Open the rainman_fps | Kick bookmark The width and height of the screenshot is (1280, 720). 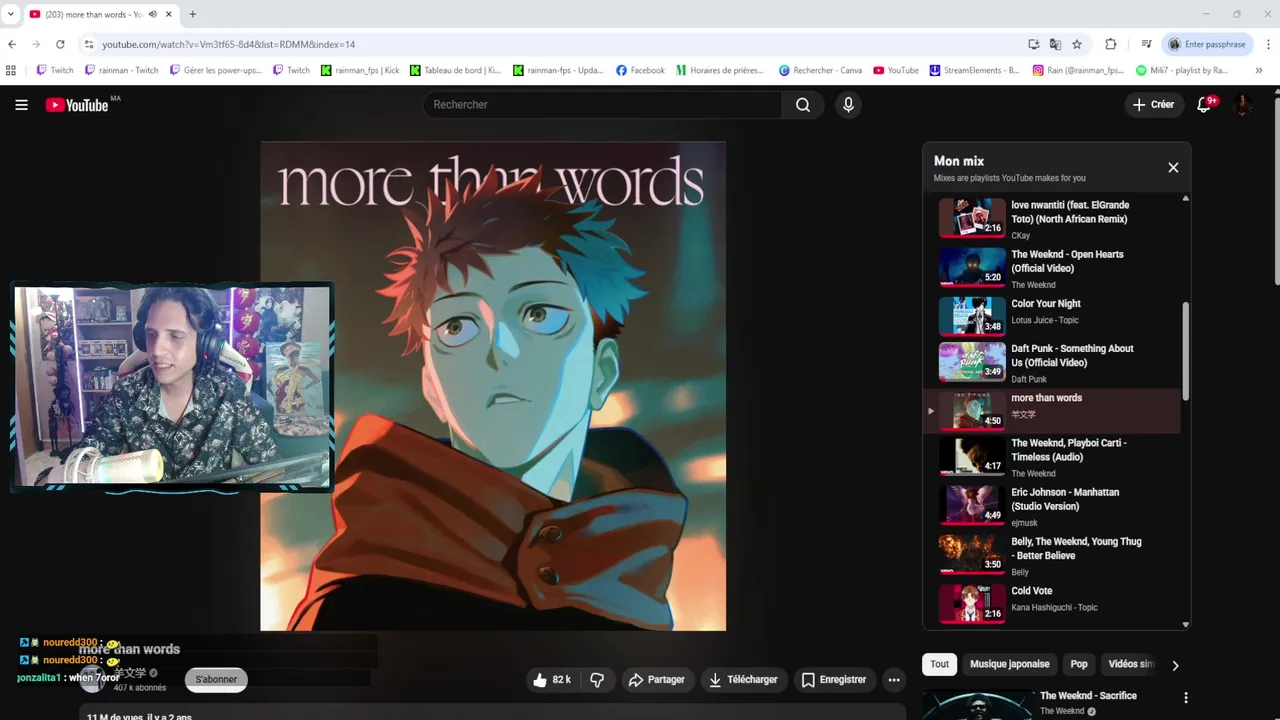360,70
